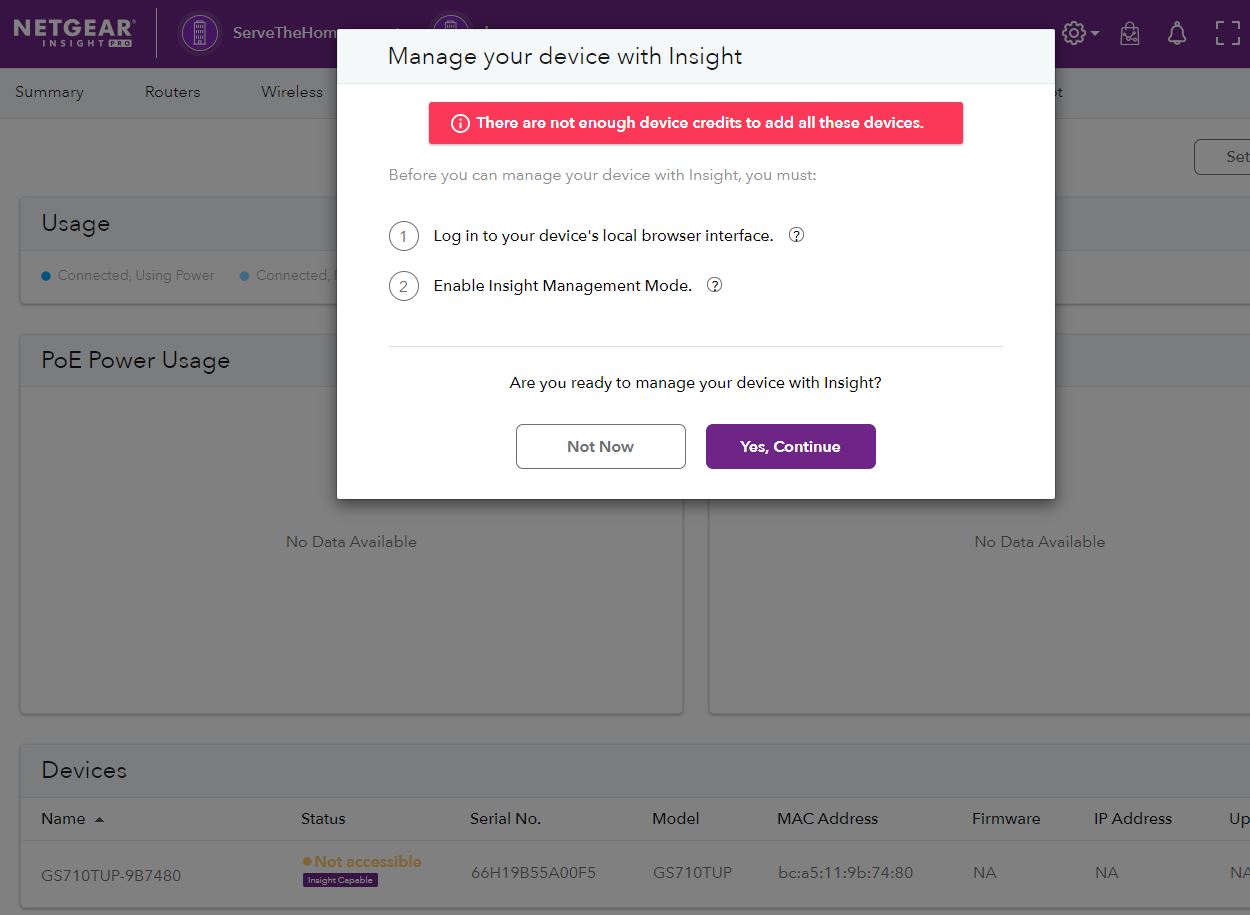Click help icon next to local browser interface
The height and width of the screenshot is (915, 1250).
tap(797, 235)
